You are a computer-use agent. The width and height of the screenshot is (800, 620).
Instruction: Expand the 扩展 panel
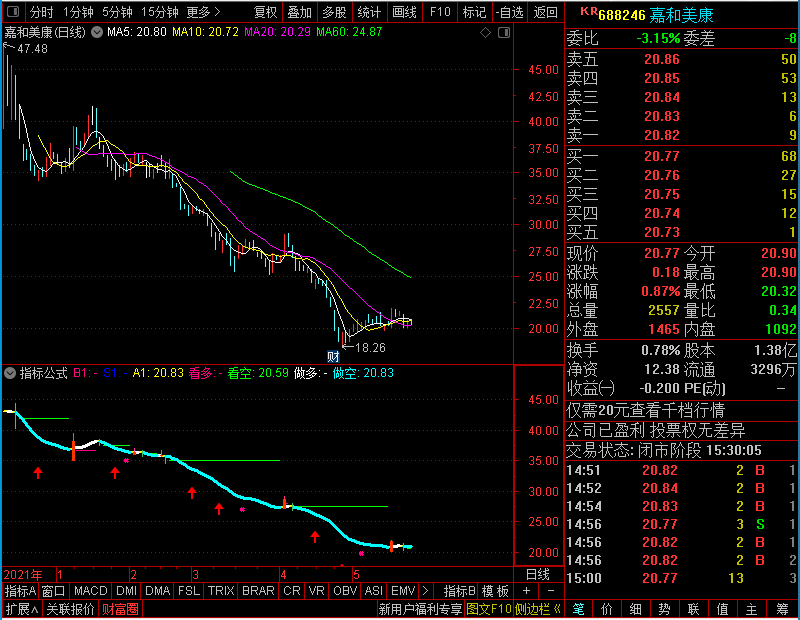point(22,609)
